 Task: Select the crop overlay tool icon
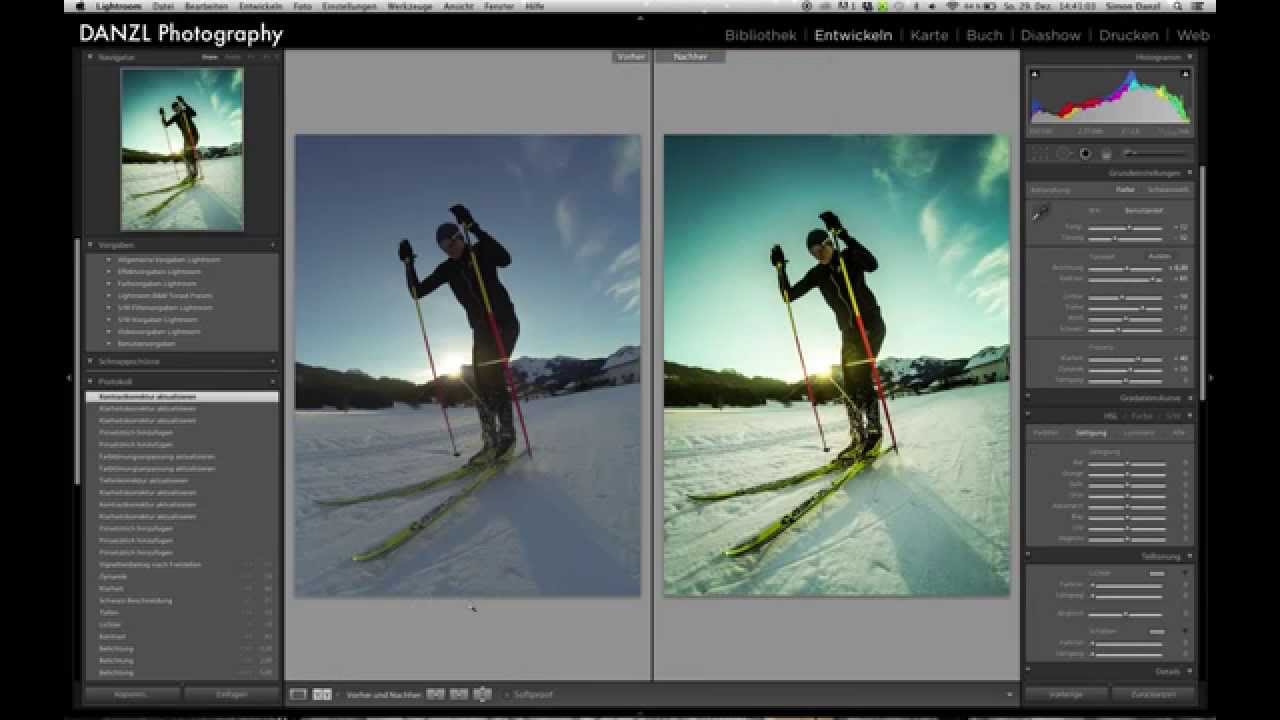point(1039,153)
